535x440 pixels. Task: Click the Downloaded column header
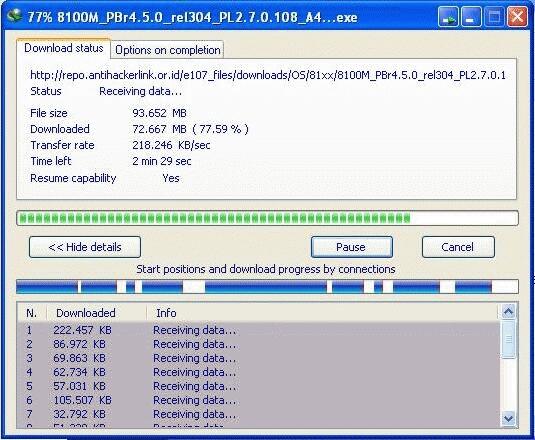click(x=96, y=313)
